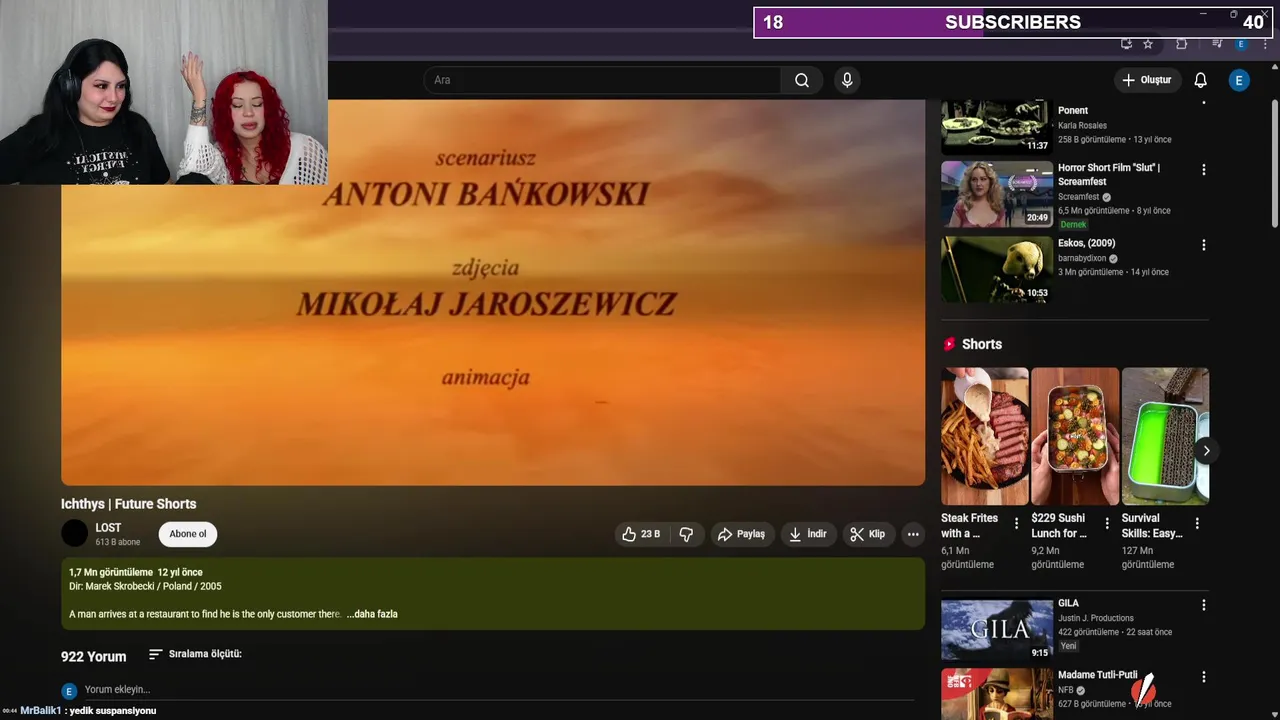Click the Justin J. Productions channel name
1280x720 pixels.
click(x=1096, y=618)
